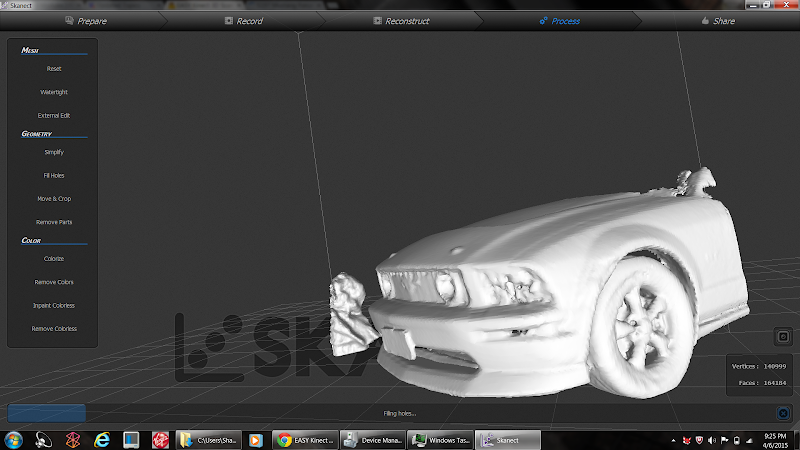Screen dimensions: 800x450
Task: Launch Internet Explorer from taskbar
Action: (x=102, y=440)
